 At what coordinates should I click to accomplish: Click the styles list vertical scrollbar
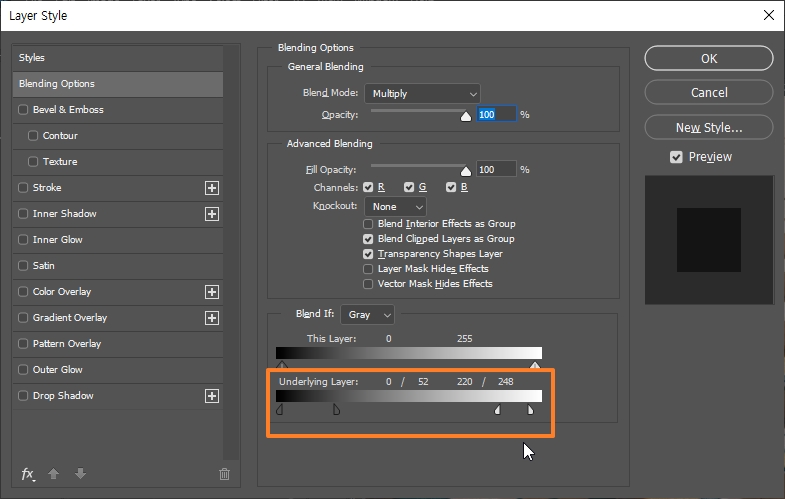point(231,252)
